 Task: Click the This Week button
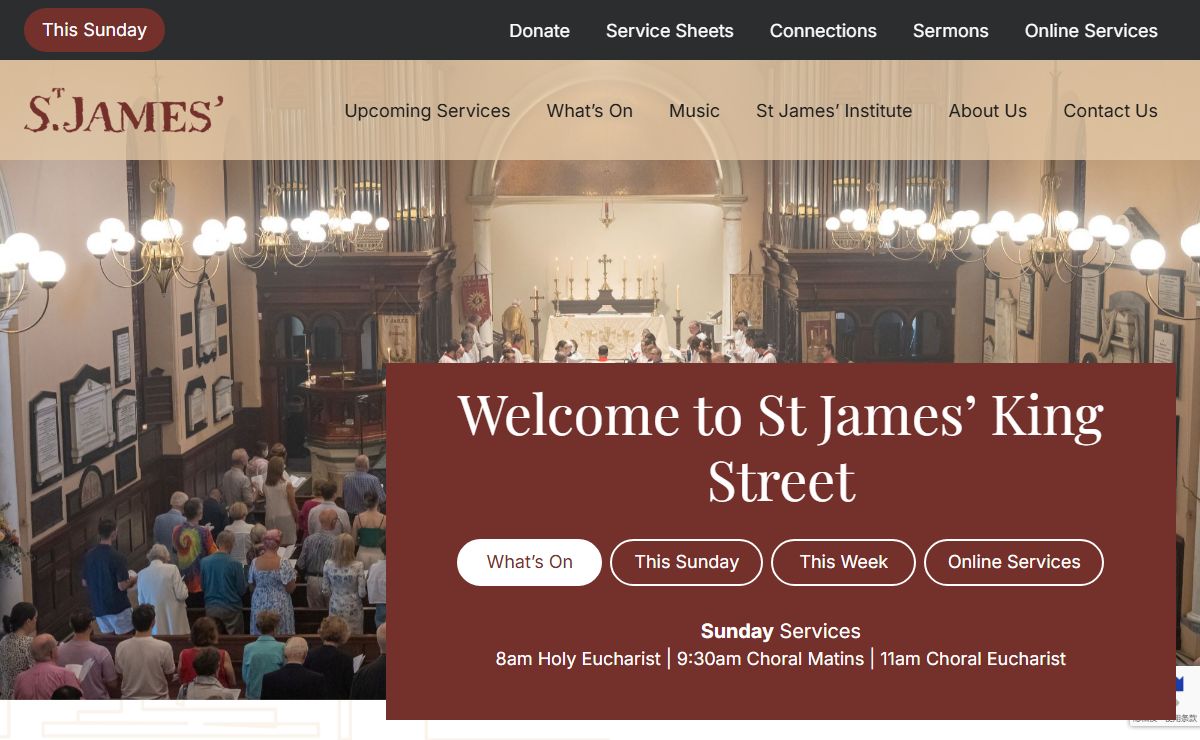point(843,562)
